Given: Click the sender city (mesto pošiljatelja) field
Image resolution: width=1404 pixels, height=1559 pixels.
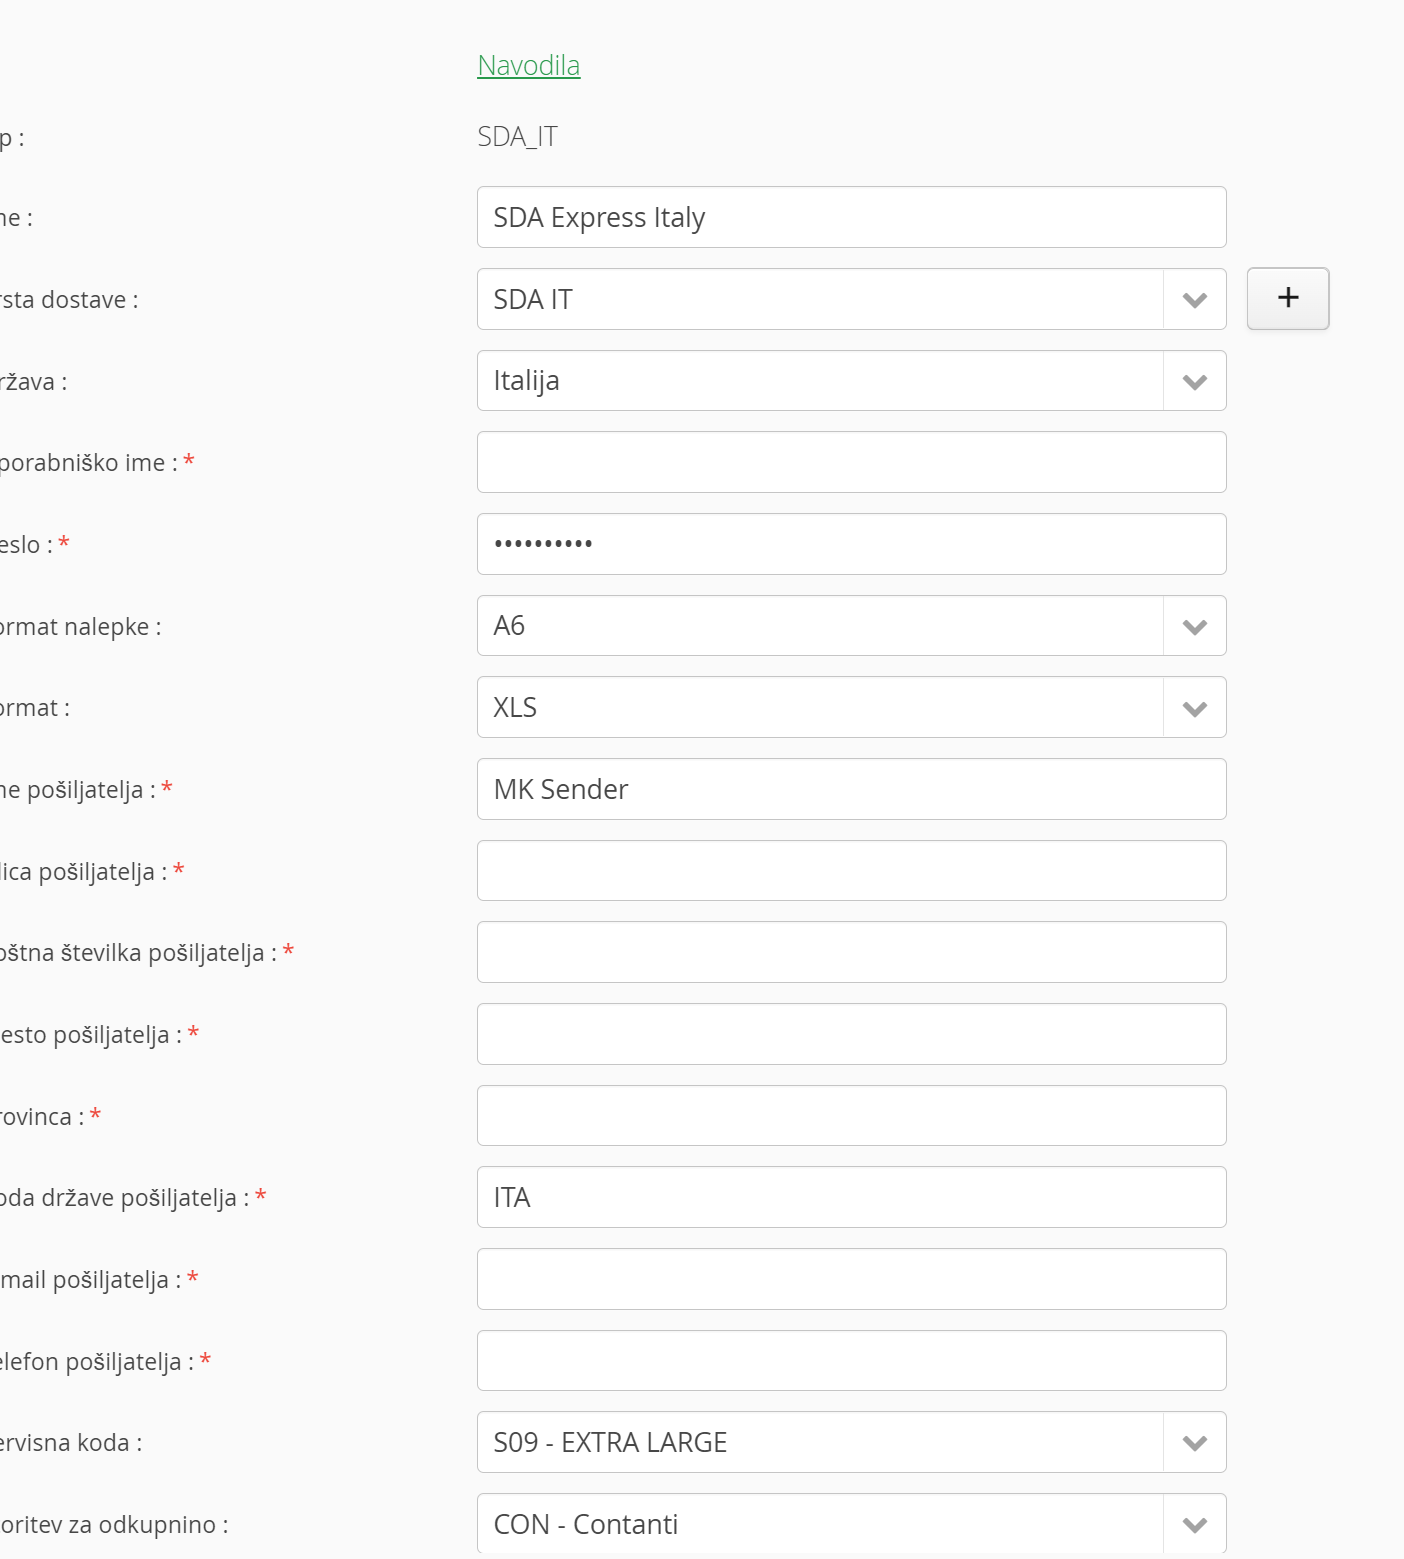Looking at the screenshot, I should 852,1034.
